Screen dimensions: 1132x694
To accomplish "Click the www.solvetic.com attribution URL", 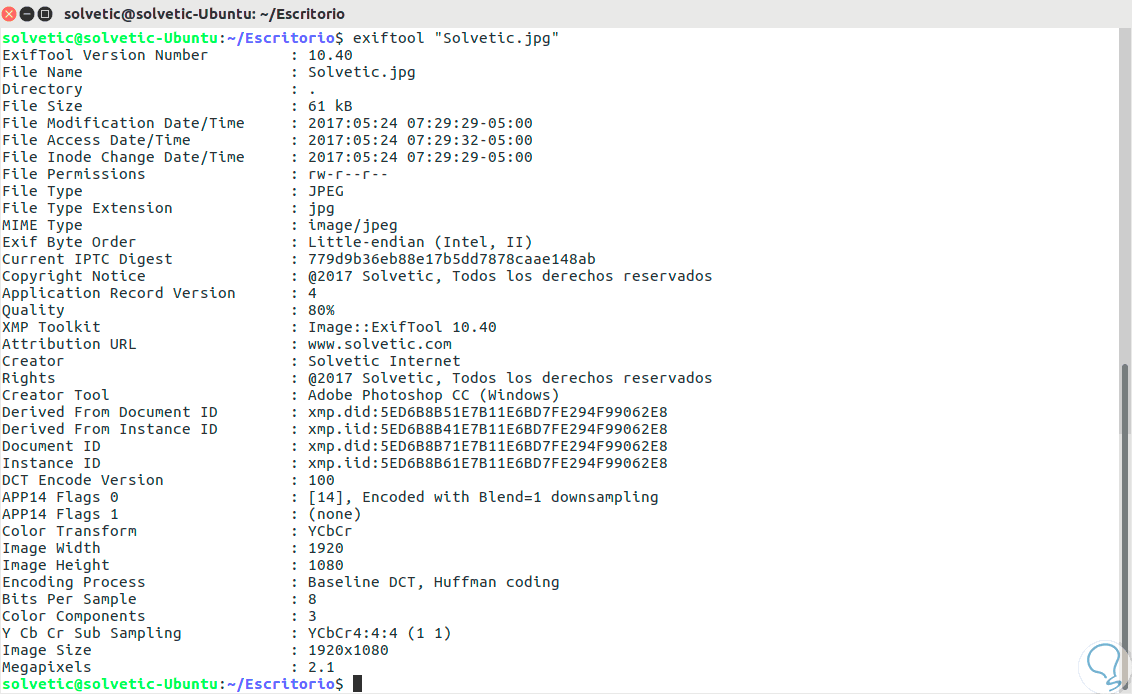I will pyautogui.click(x=380, y=344).
